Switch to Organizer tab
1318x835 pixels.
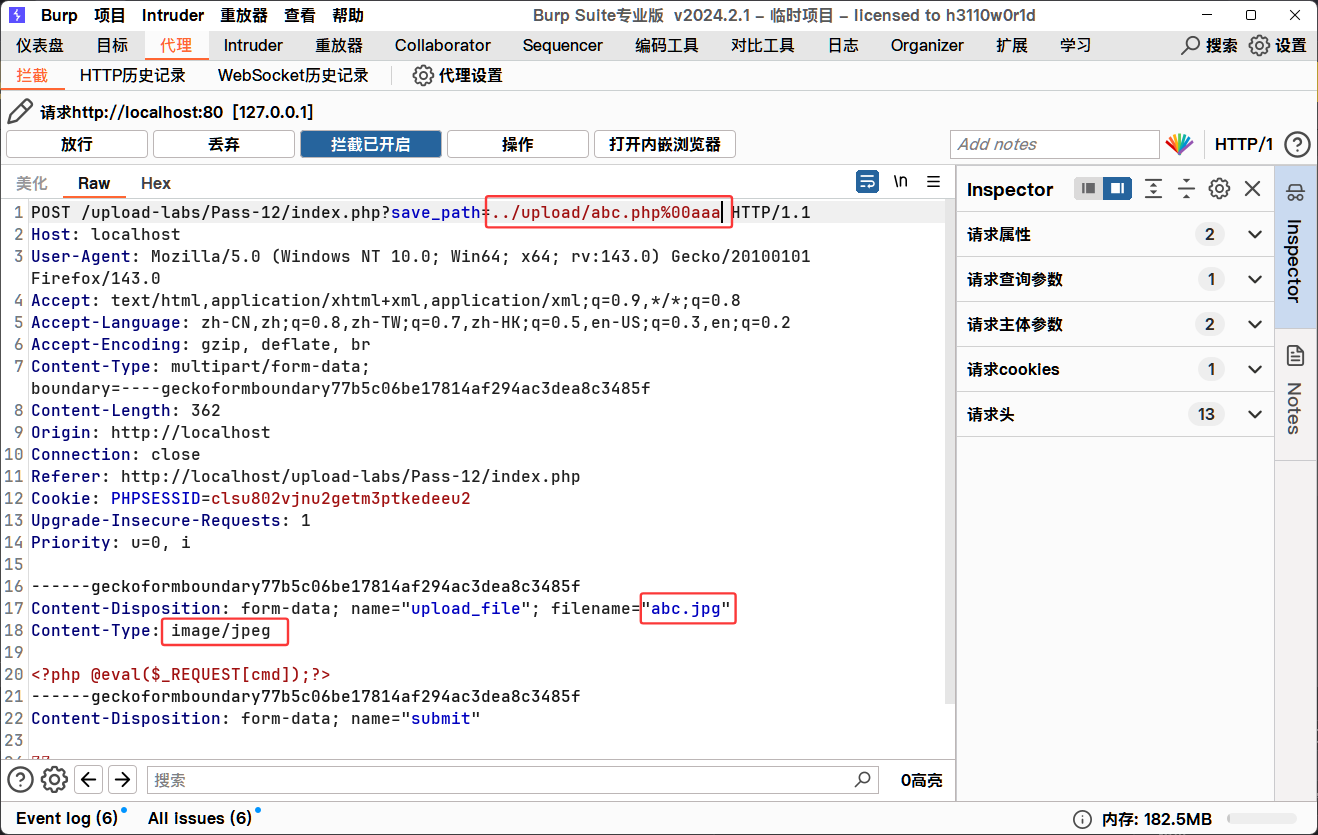[927, 46]
